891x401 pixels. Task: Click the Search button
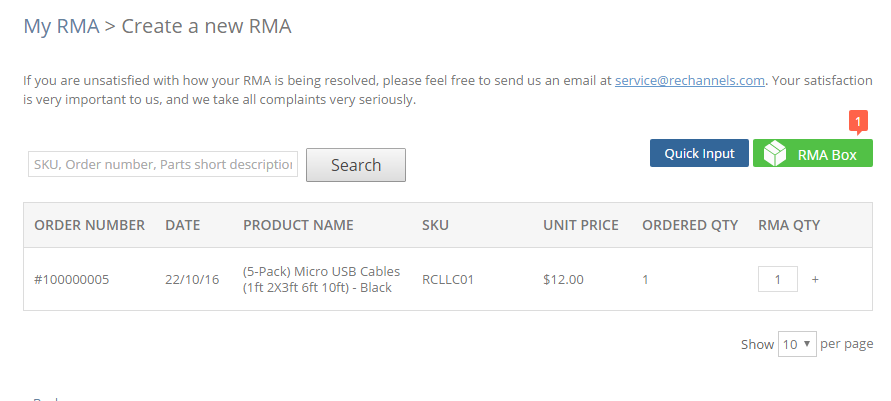point(356,165)
